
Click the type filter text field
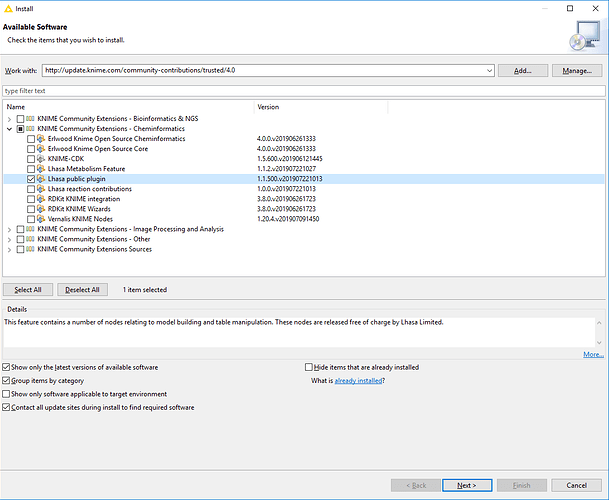click(300, 91)
